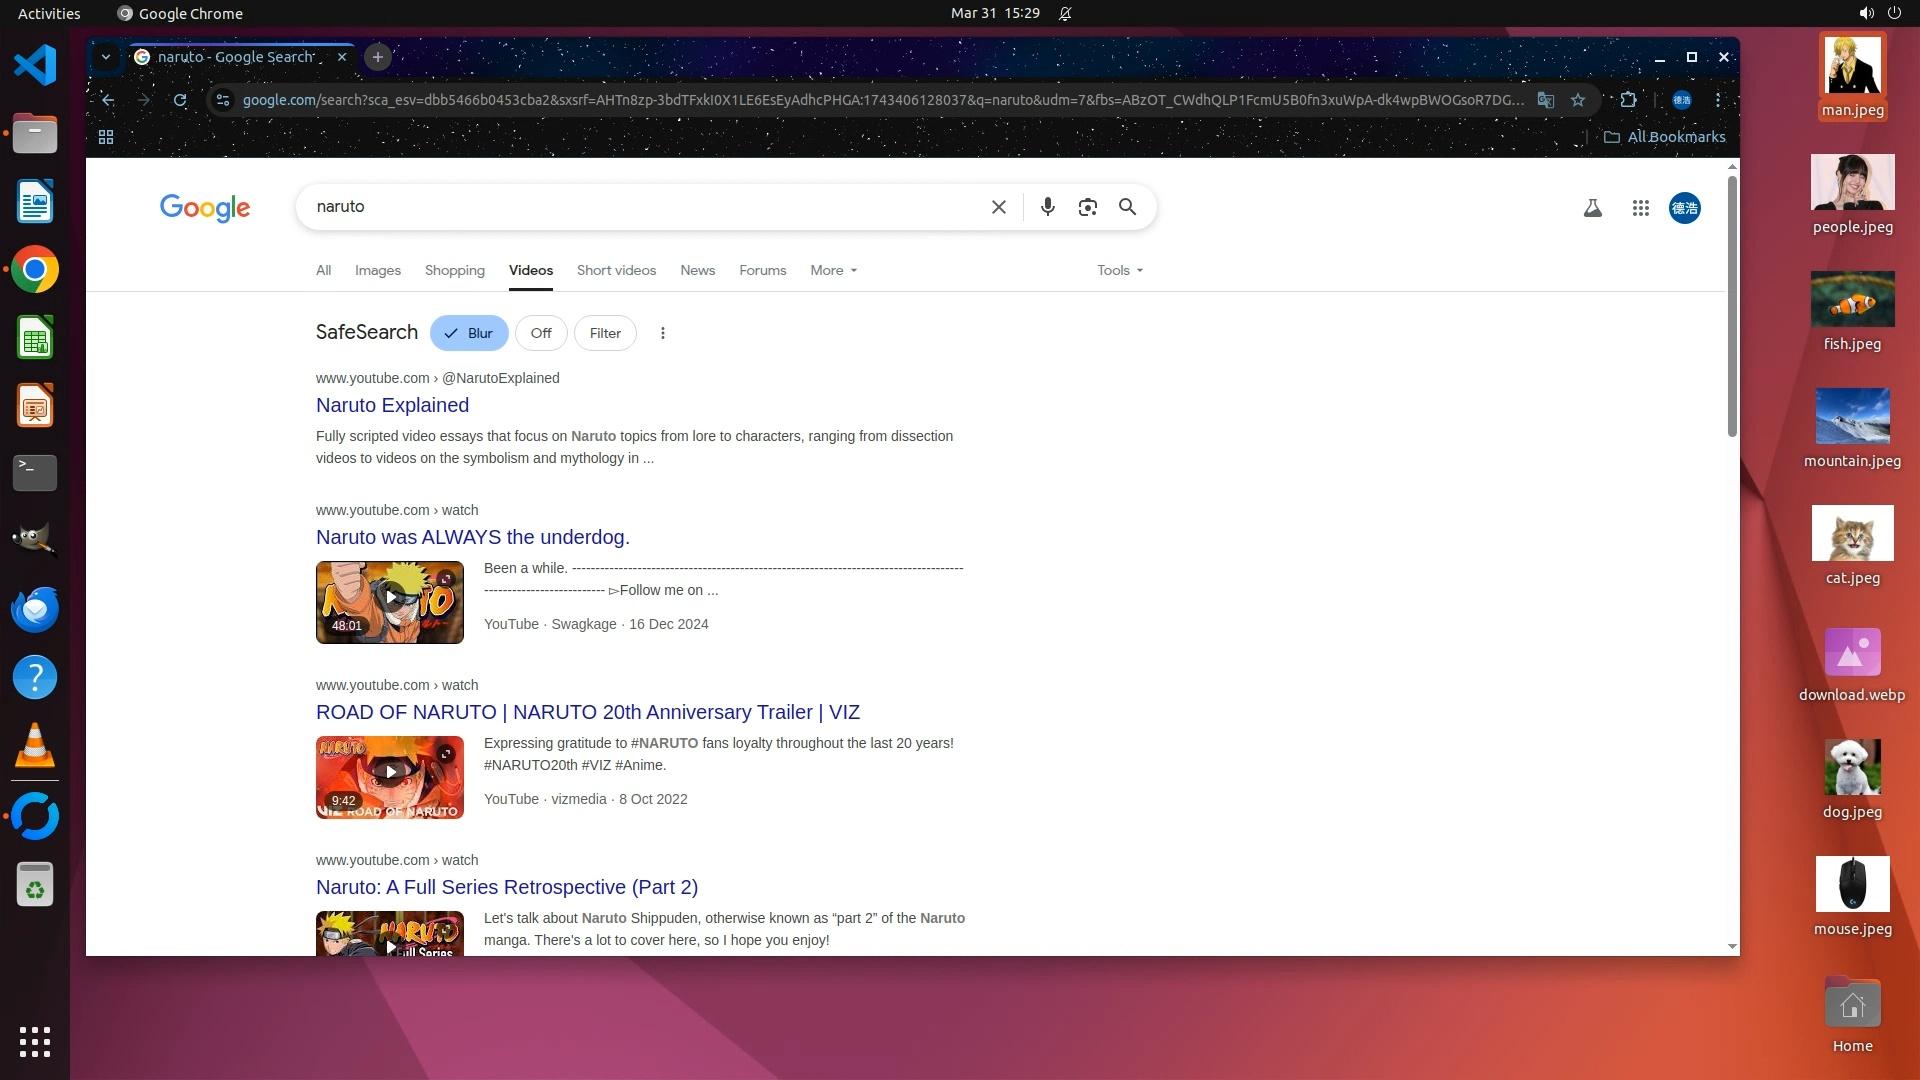Open the Tools dropdown
The image size is (1920, 1080).
click(x=1119, y=270)
